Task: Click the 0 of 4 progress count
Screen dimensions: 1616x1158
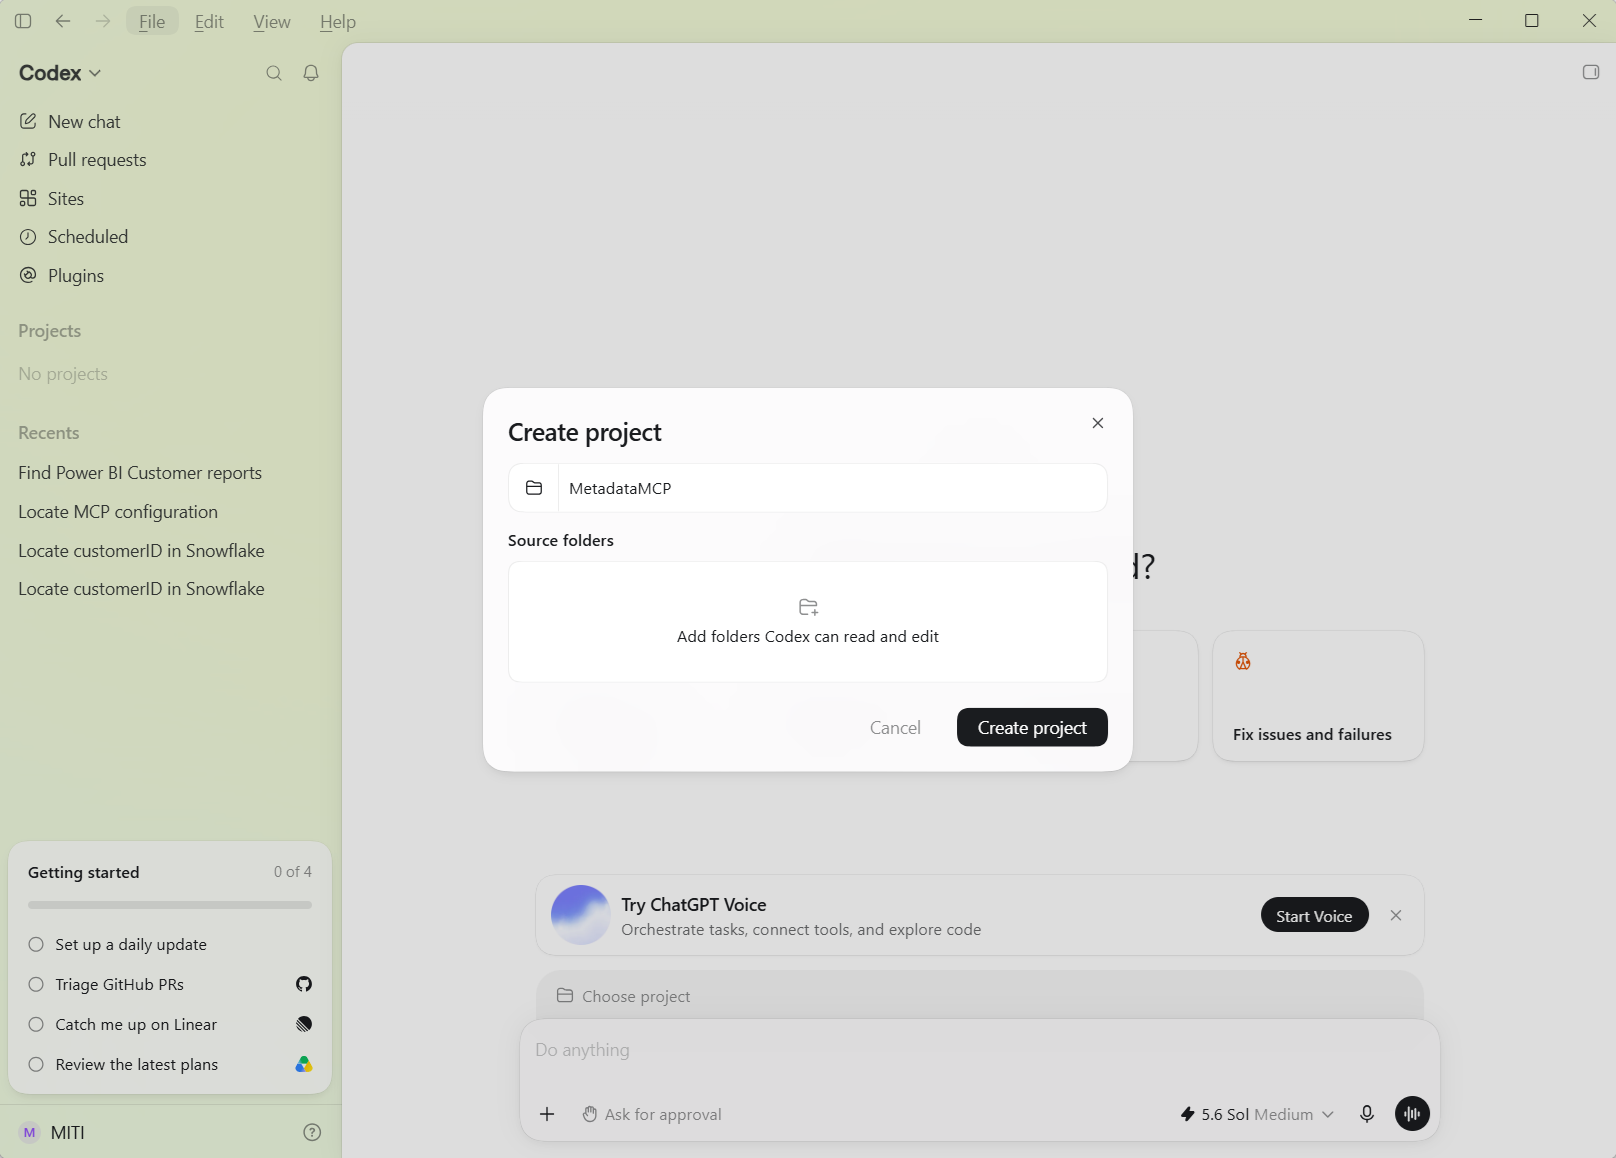Action: (x=293, y=872)
